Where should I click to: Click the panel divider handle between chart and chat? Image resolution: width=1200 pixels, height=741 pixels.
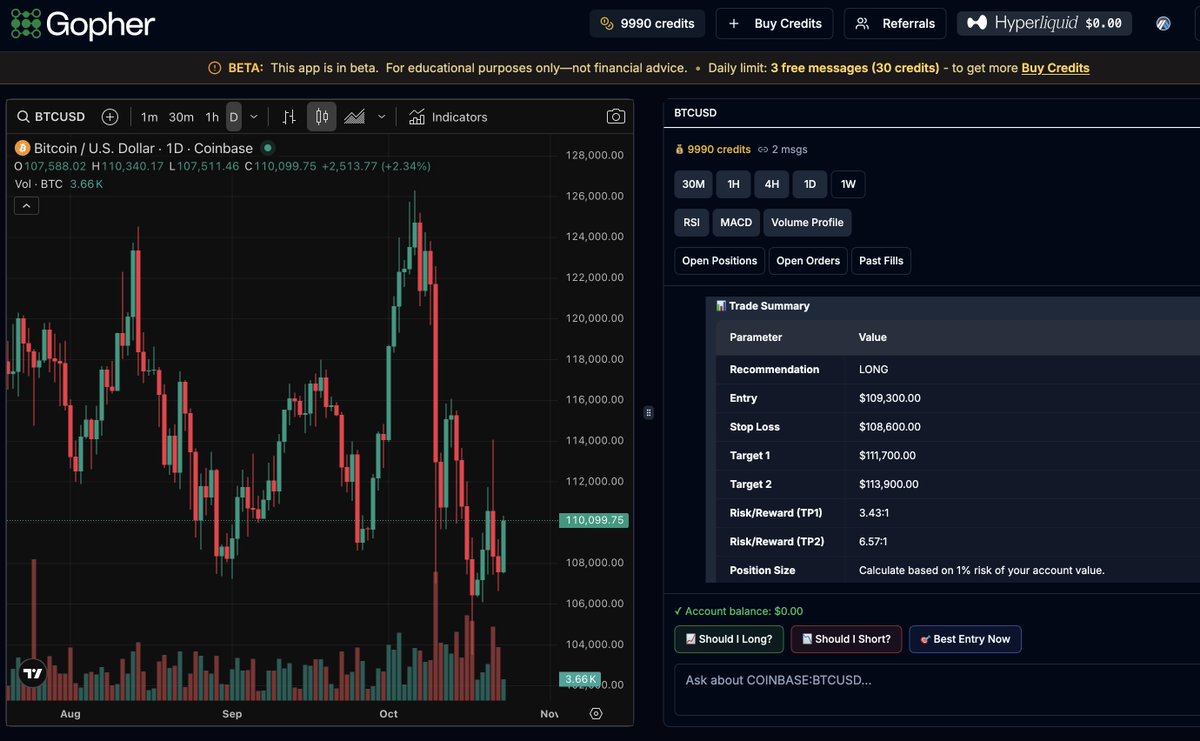[x=648, y=412]
